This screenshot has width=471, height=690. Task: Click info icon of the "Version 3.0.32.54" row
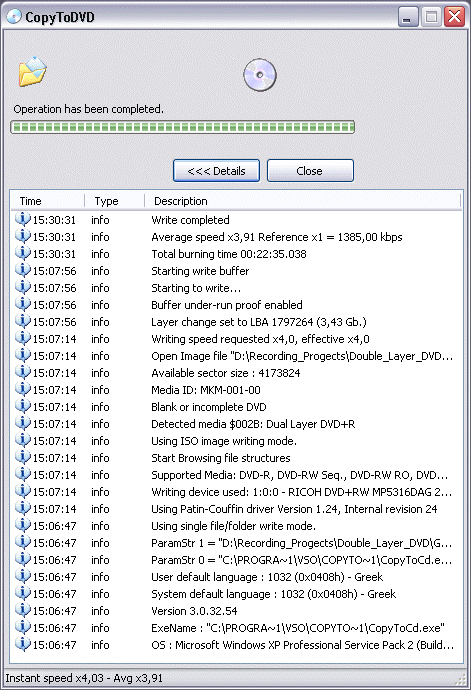pos(22,610)
